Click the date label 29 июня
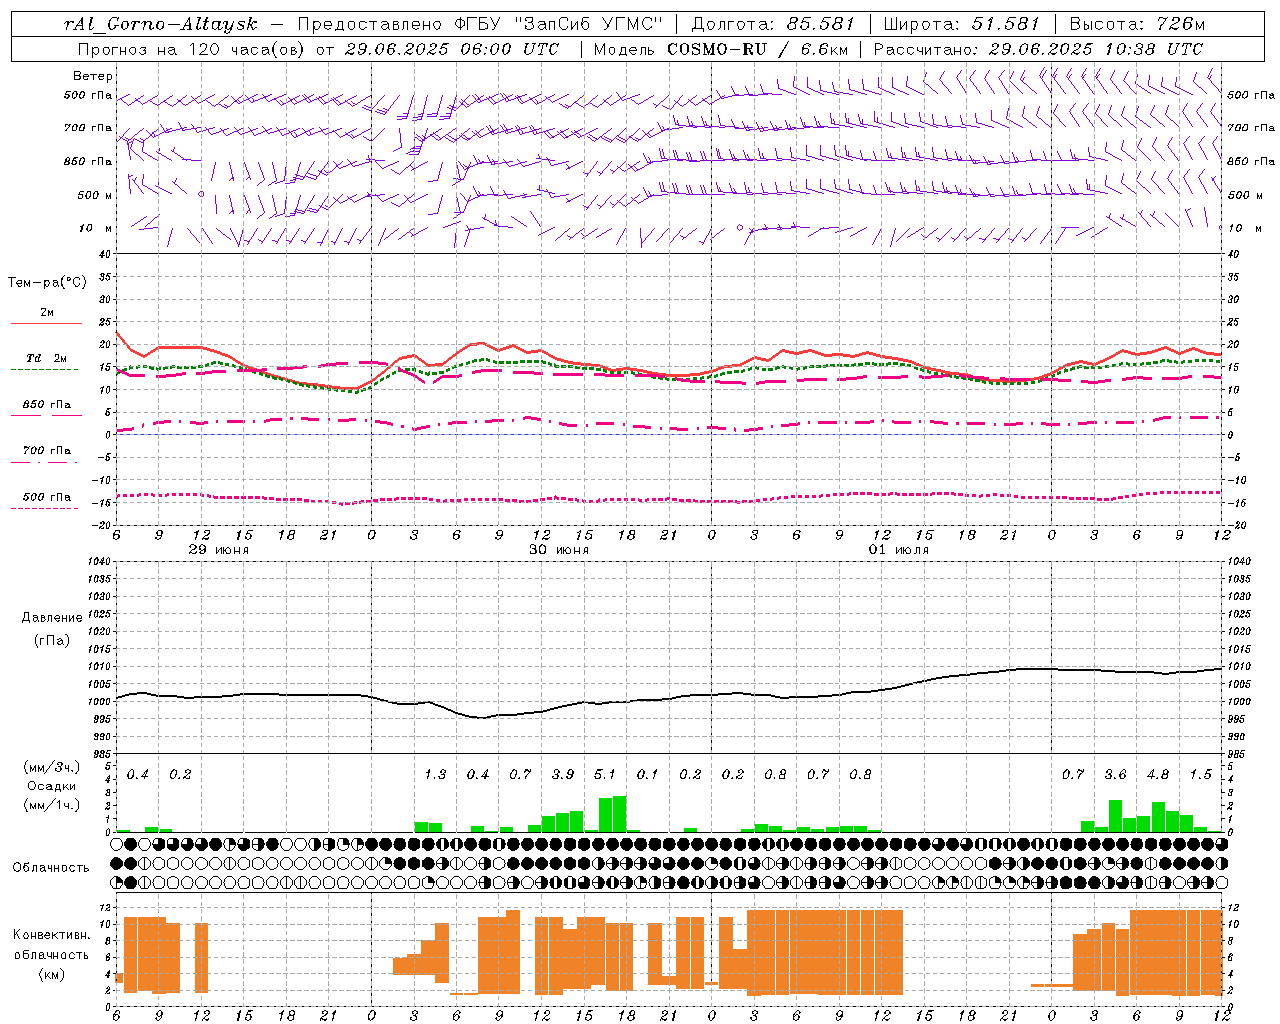The image size is (1280, 1024). pyautogui.click(x=219, y=550)
